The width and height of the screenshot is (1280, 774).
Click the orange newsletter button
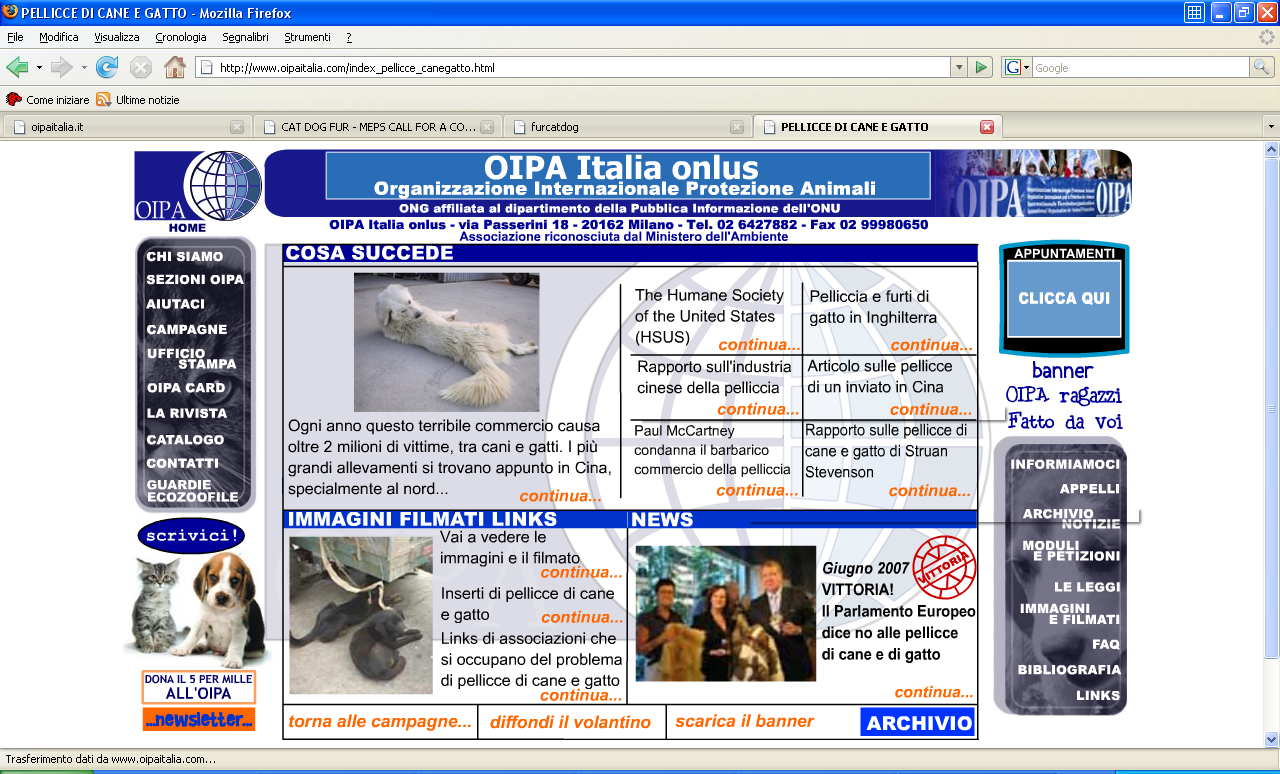click(x=199, y=719)
